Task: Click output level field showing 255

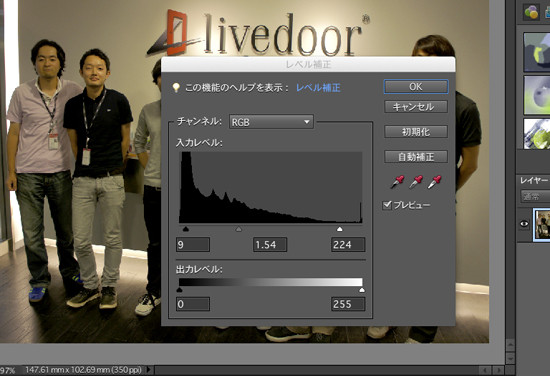Action: point(348,304)
